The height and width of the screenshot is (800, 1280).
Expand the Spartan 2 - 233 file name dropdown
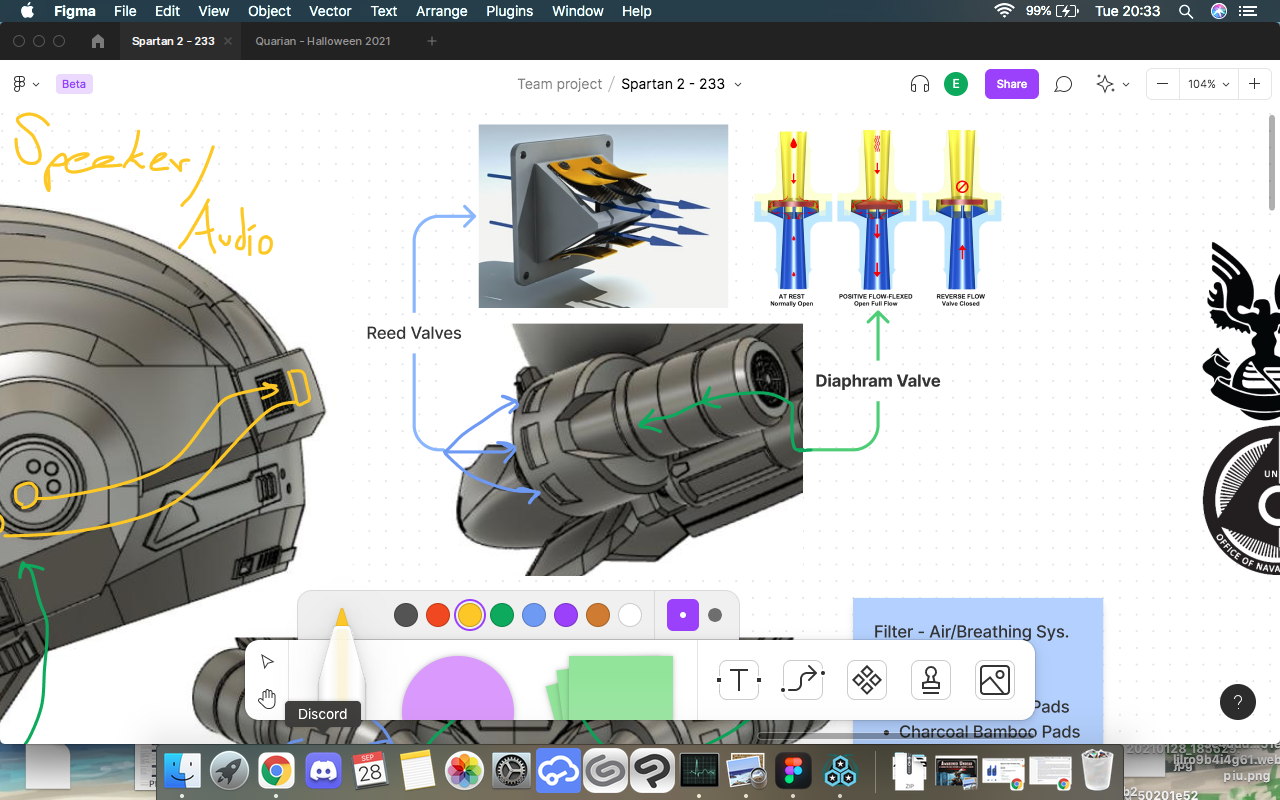[x=738, y=84]
